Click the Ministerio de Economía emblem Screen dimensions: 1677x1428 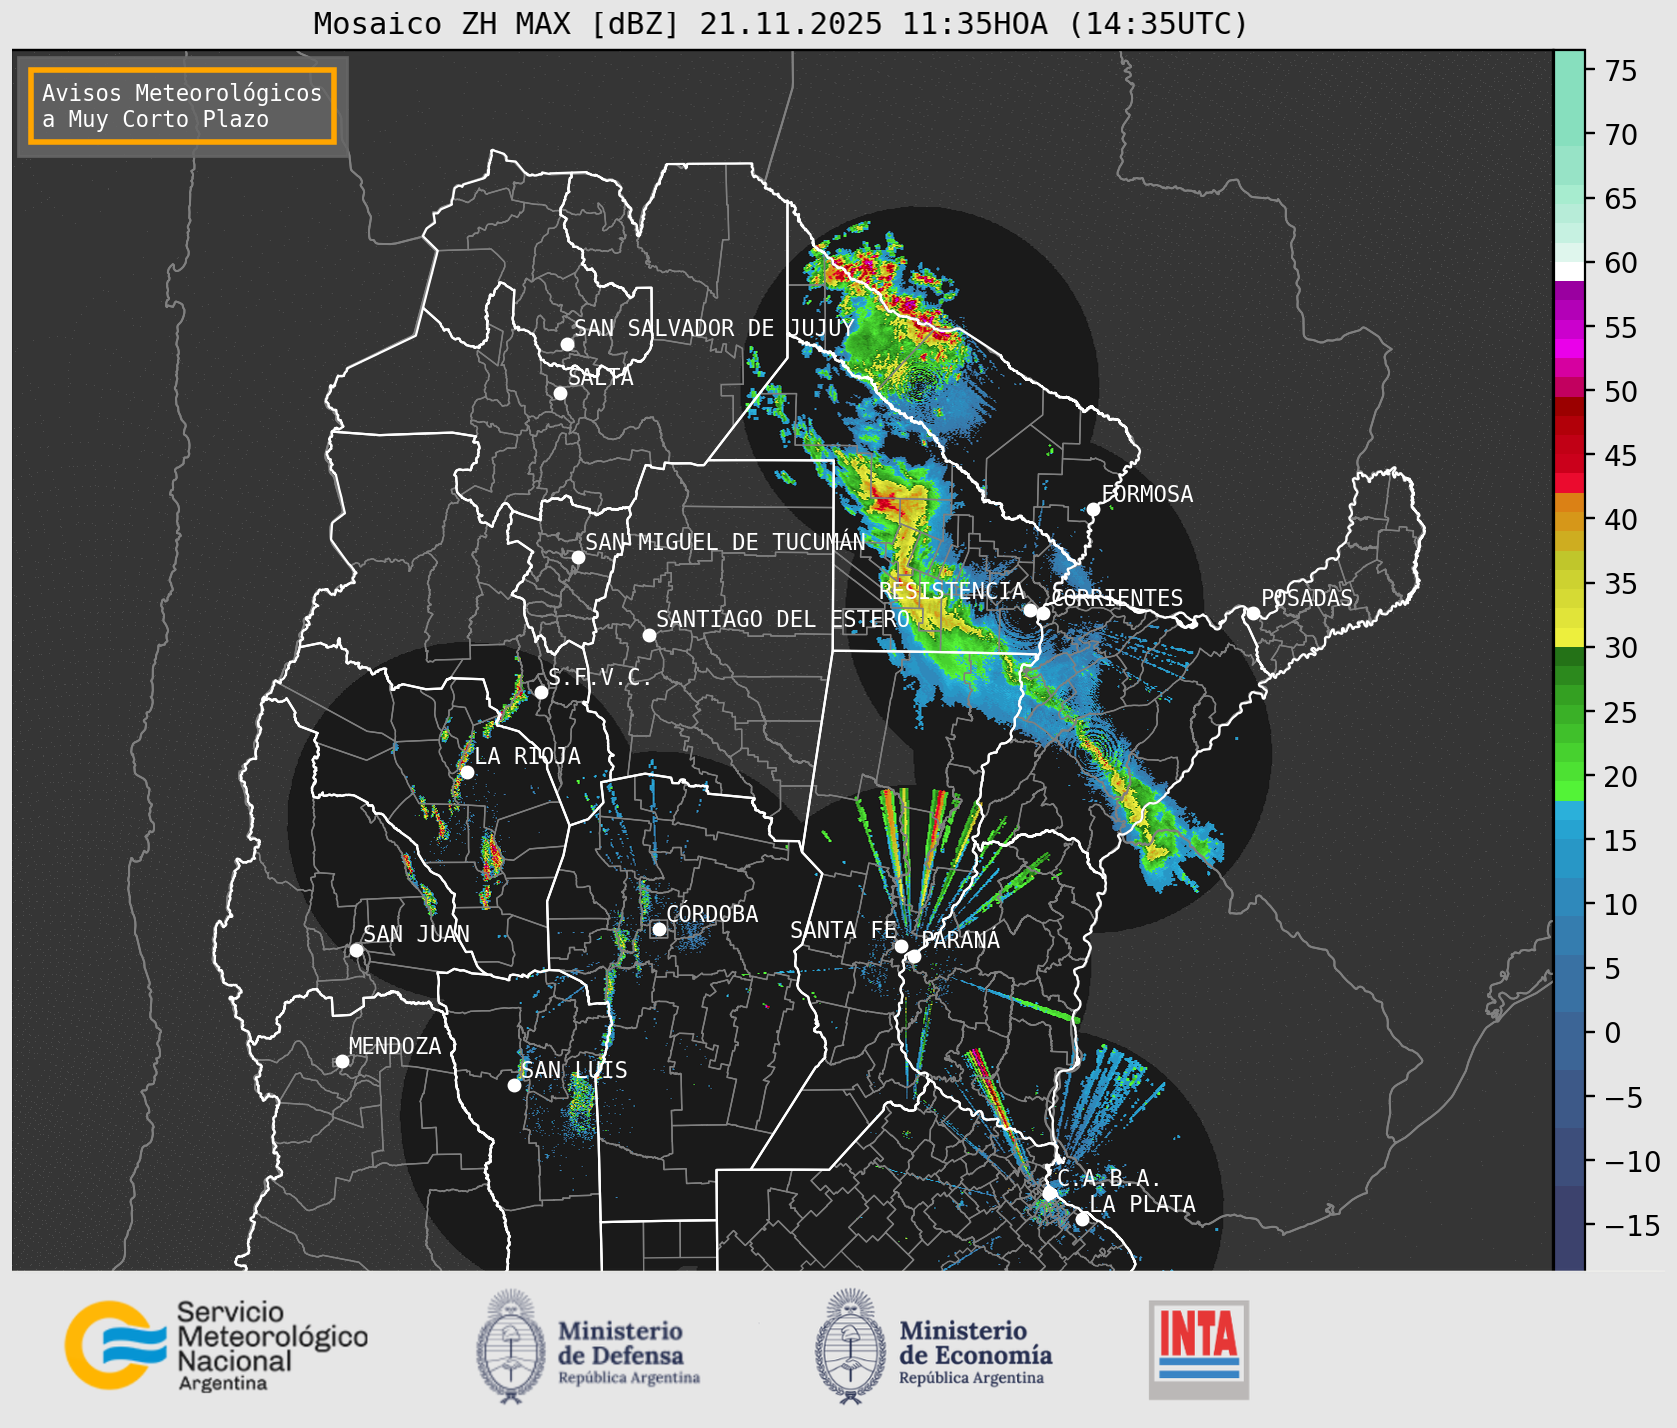(x=852, y=1346)
